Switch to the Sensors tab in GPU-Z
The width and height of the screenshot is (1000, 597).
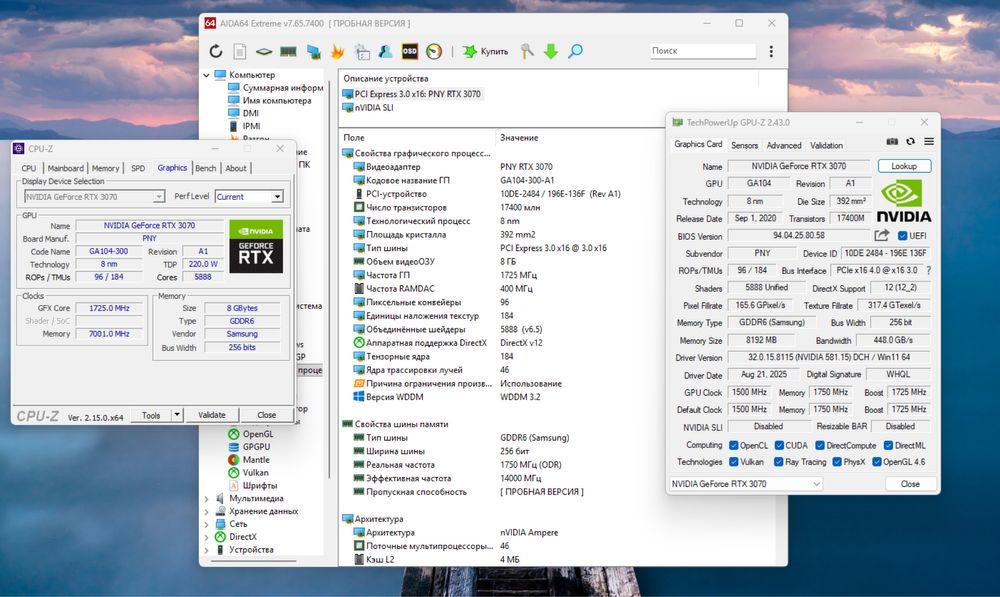click(744, 145)
